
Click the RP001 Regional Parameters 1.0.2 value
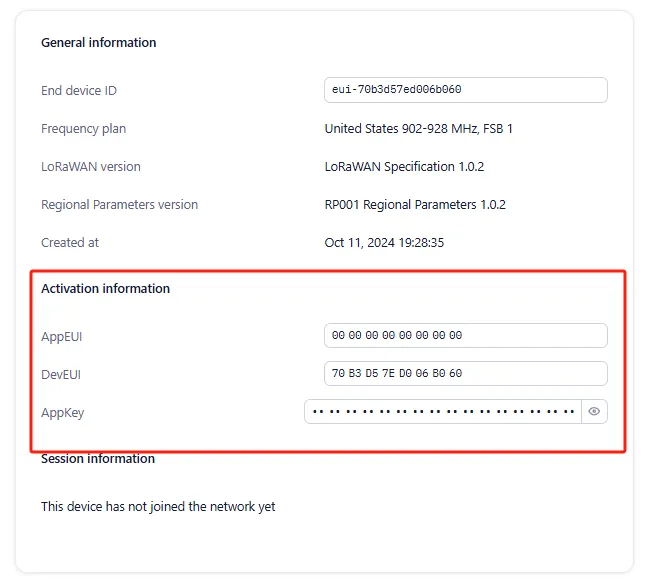416,205
